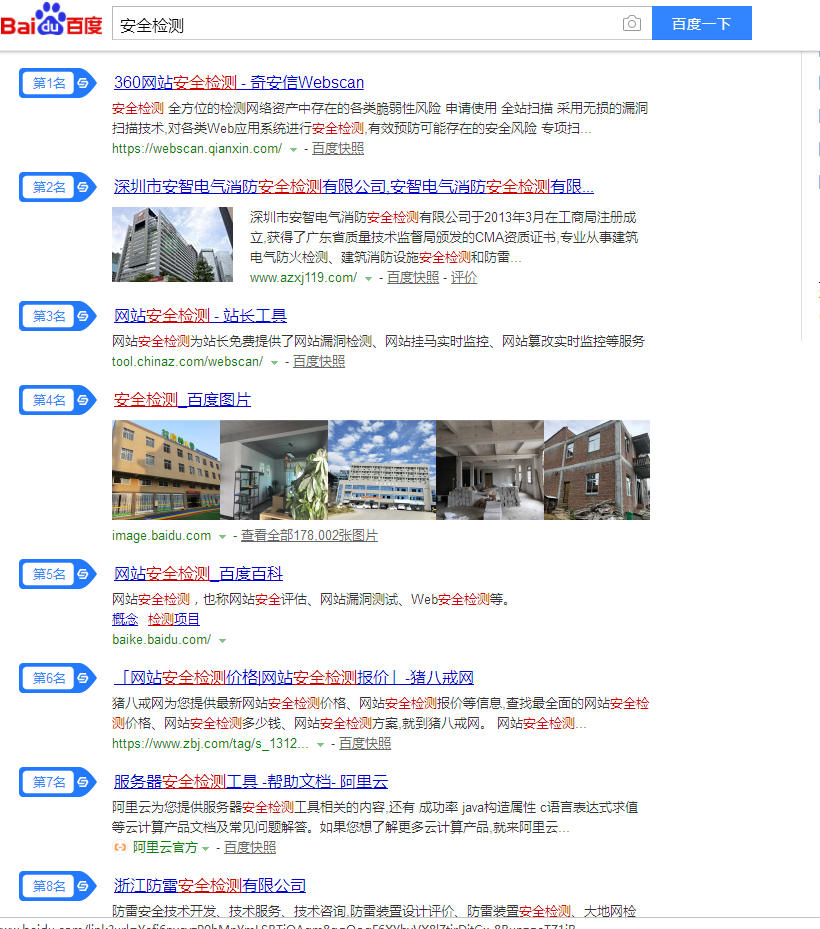Click the image.baidu.com URL text
This screenshot has width=820, height=929.
point(162,536)
